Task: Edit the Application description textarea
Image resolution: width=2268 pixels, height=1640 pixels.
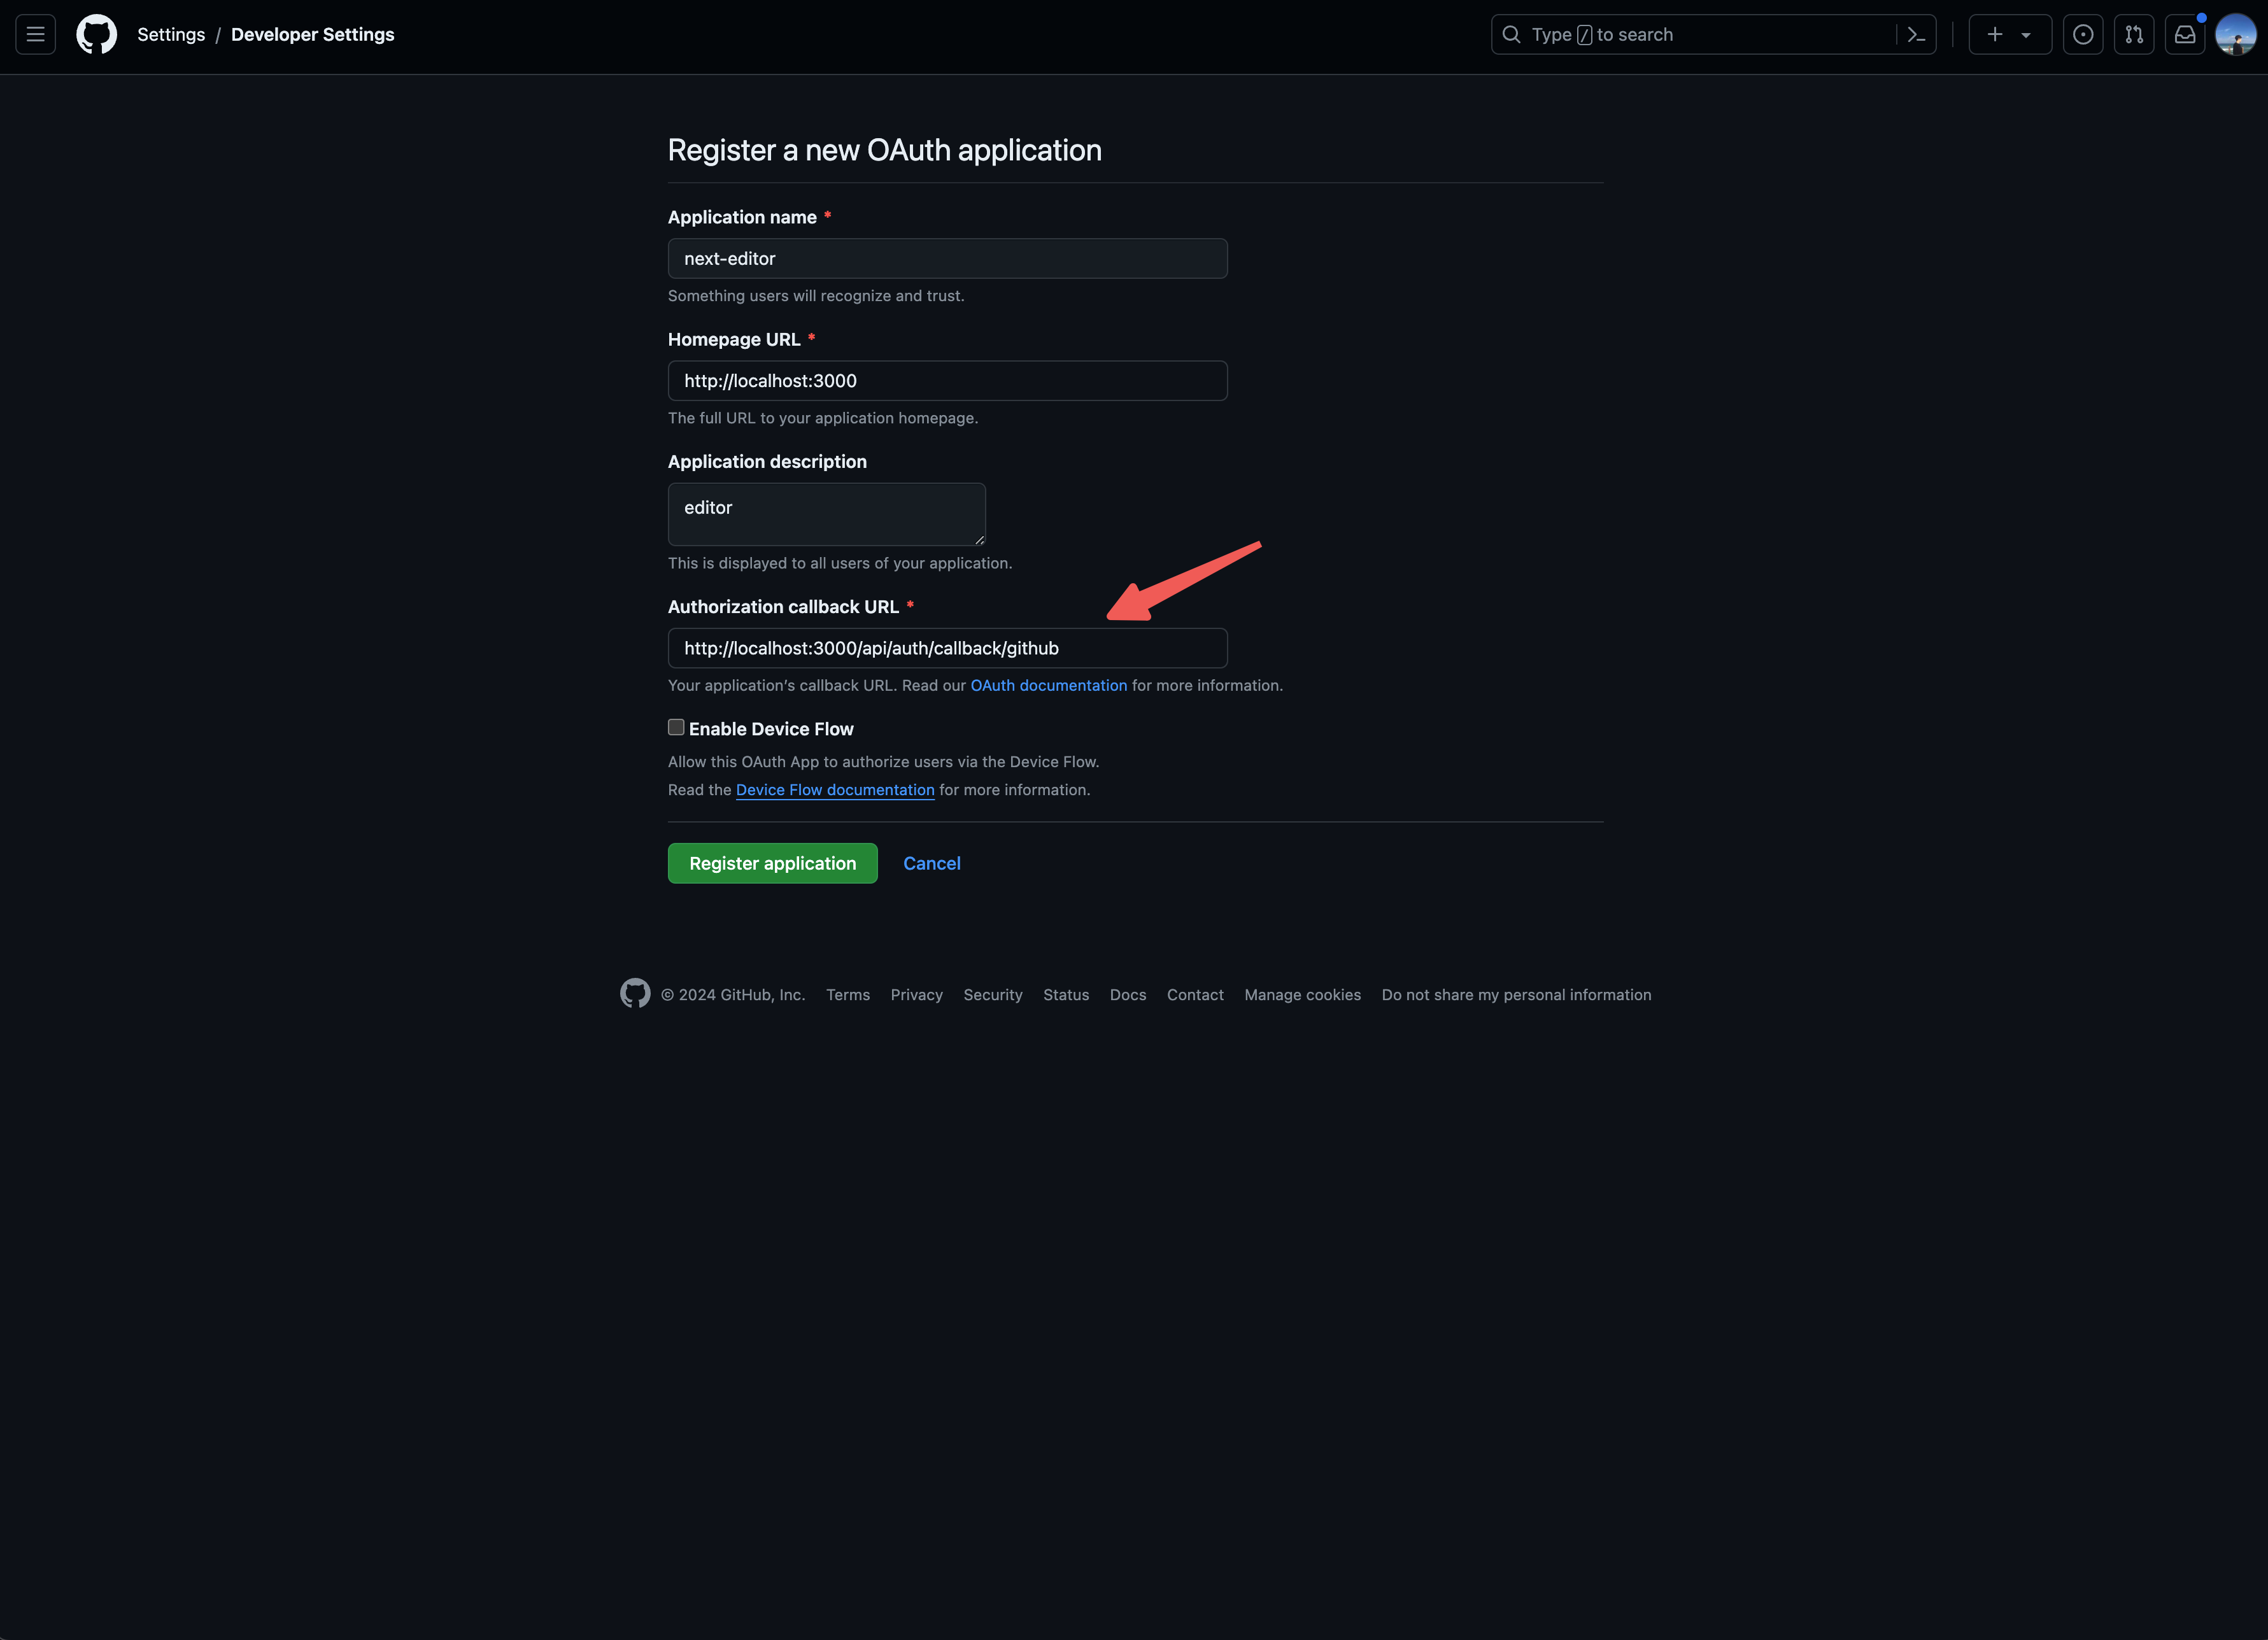Action: click(826, 514)
